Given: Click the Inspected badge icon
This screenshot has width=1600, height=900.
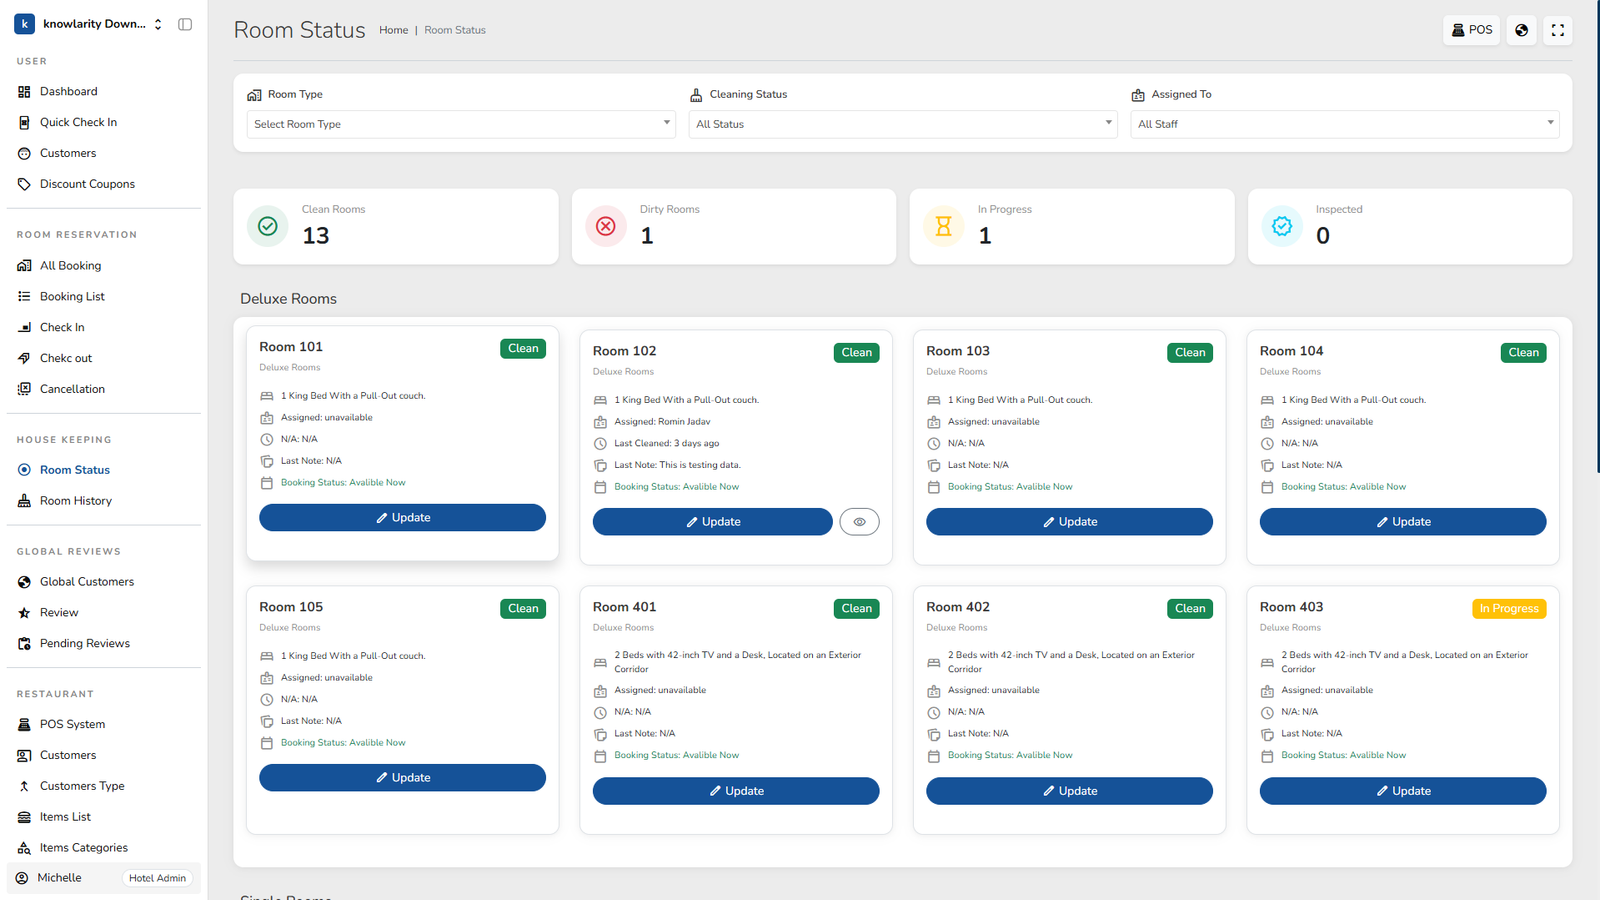Looking at the screenshot, I should pos(1281,227).
